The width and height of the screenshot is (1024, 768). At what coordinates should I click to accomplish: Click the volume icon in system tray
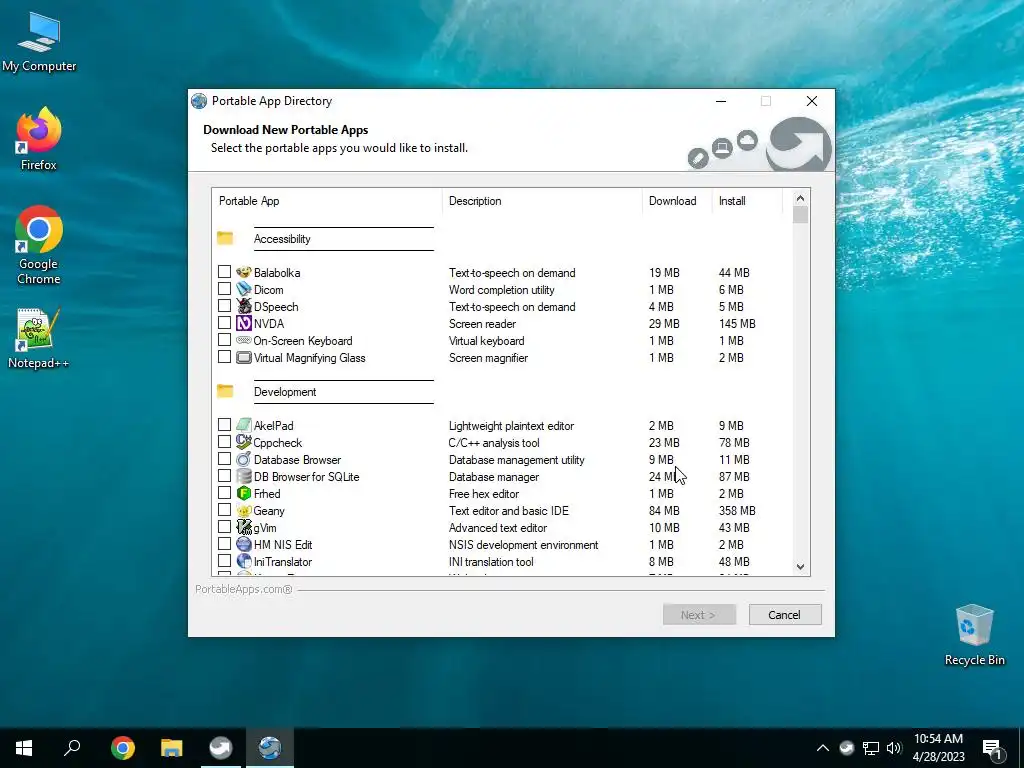coord(894,748)
